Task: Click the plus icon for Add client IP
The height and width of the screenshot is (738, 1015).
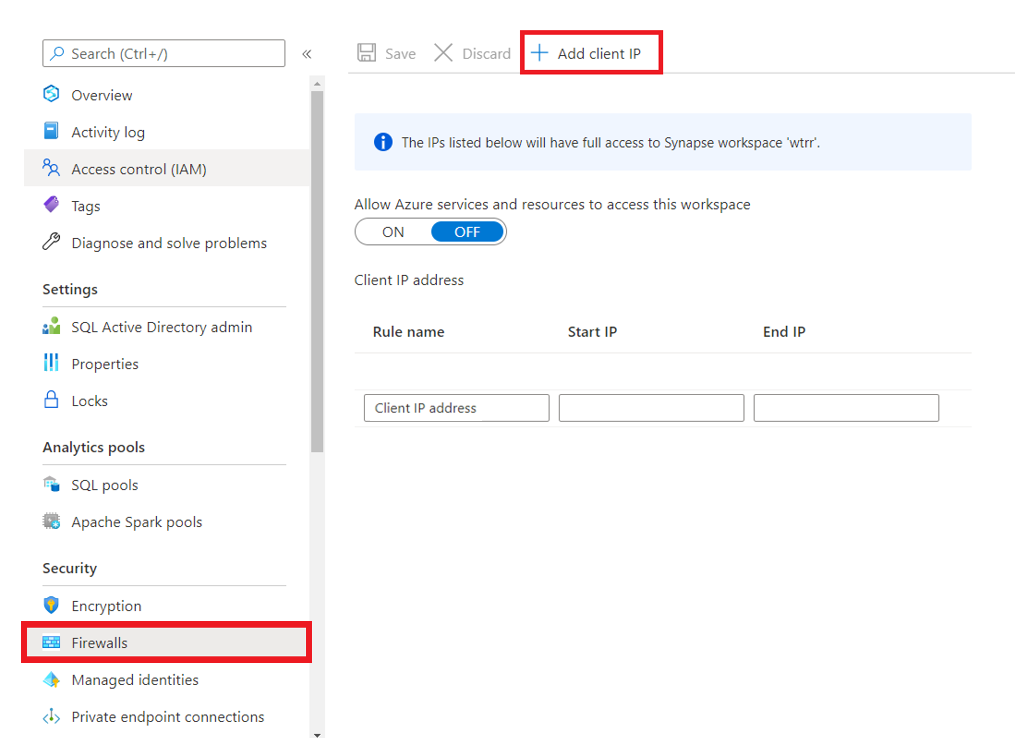Action: pos(539,52)
